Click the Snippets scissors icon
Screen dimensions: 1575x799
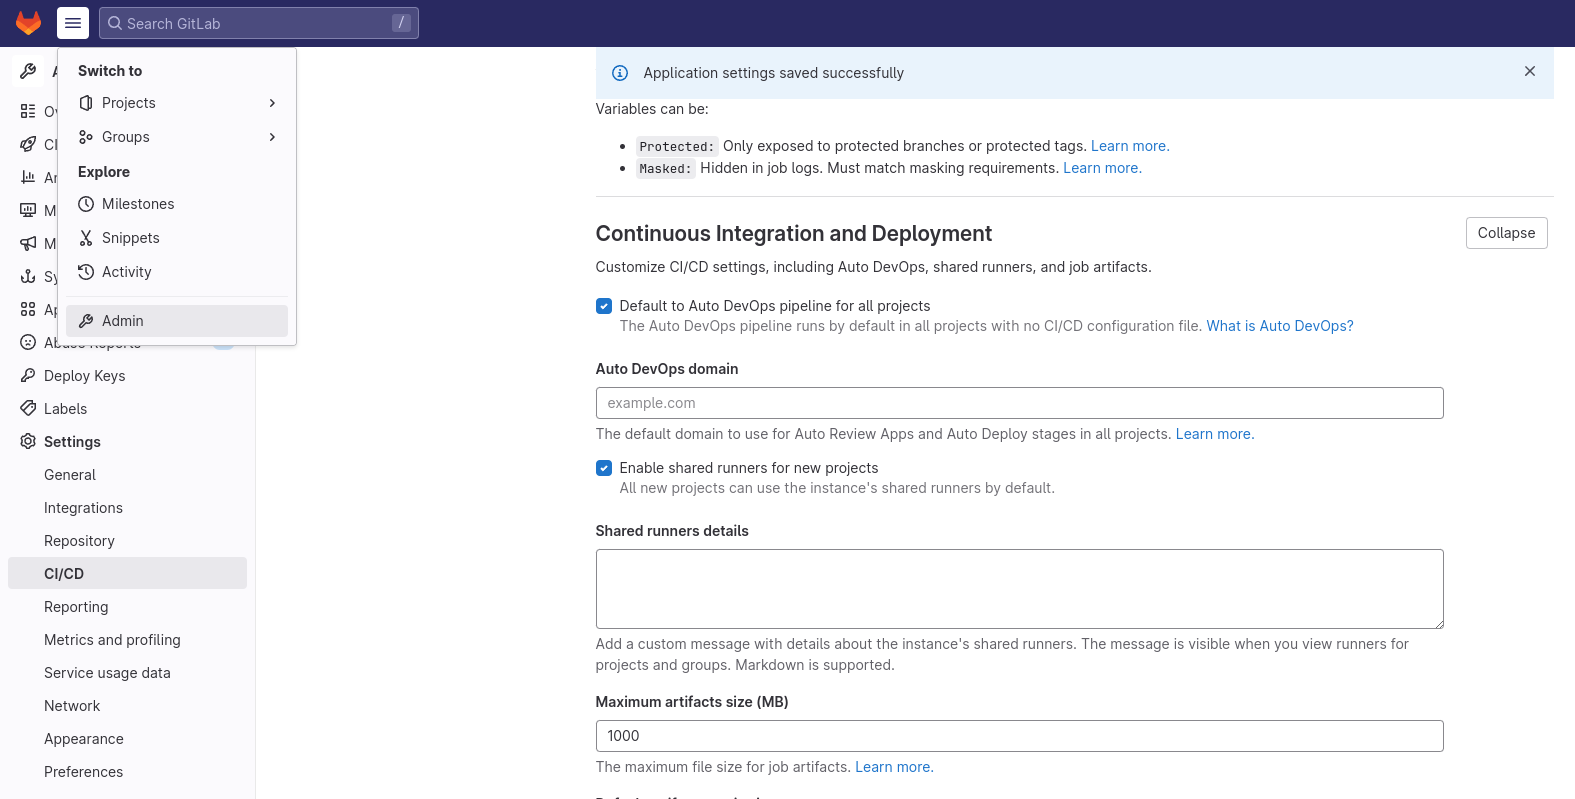[86, 238]
